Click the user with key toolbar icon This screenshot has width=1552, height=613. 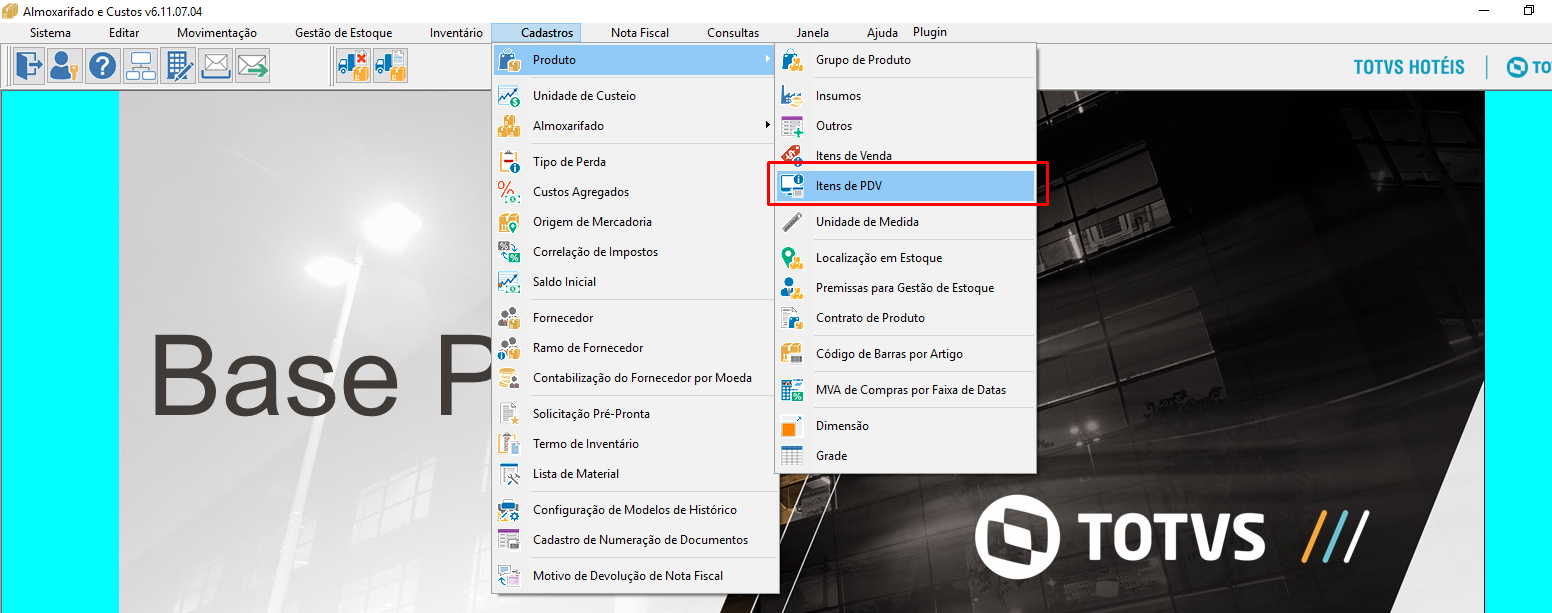66,67
